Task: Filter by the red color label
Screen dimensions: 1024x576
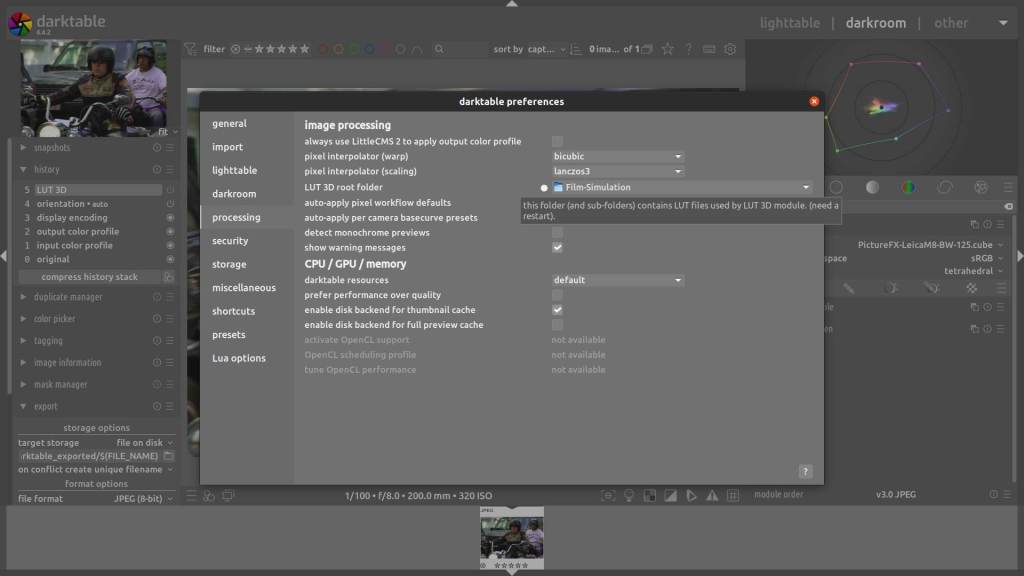Action: click(x=324, y=49)
